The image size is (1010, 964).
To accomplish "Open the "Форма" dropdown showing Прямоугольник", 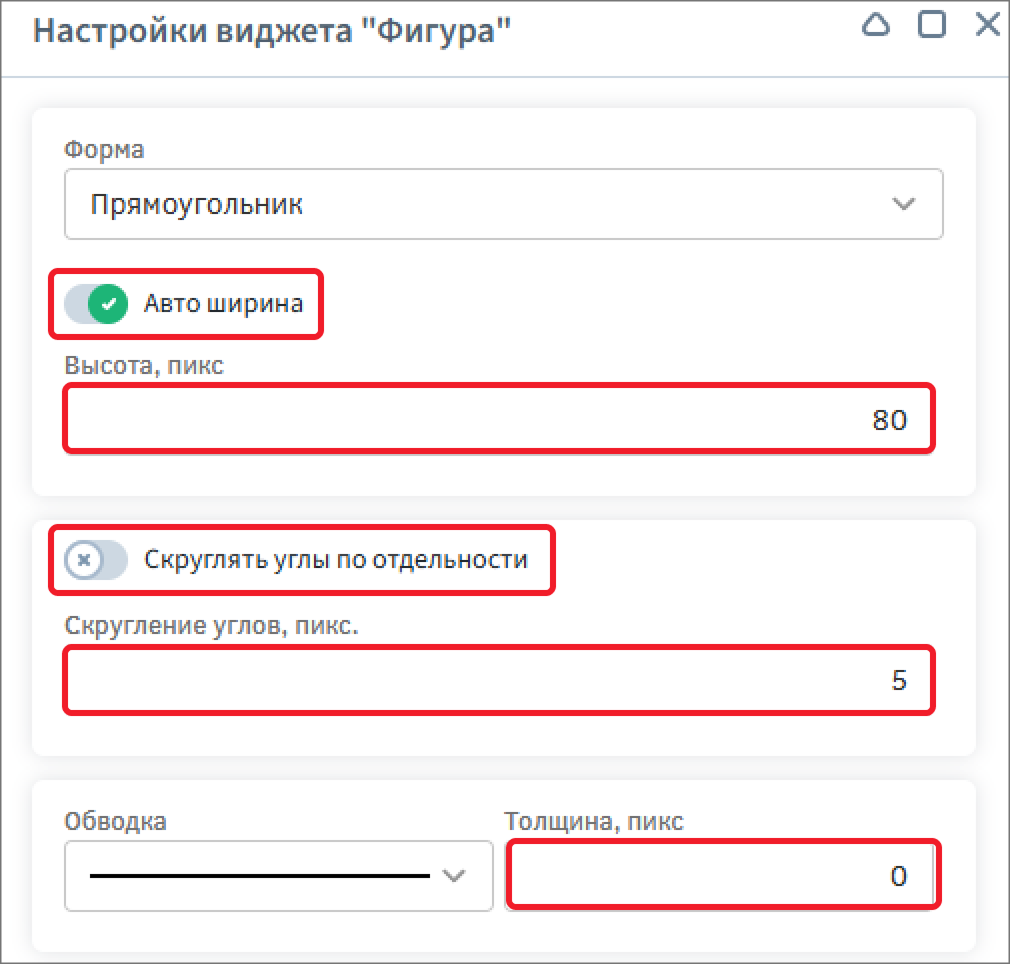I will 480,205.
